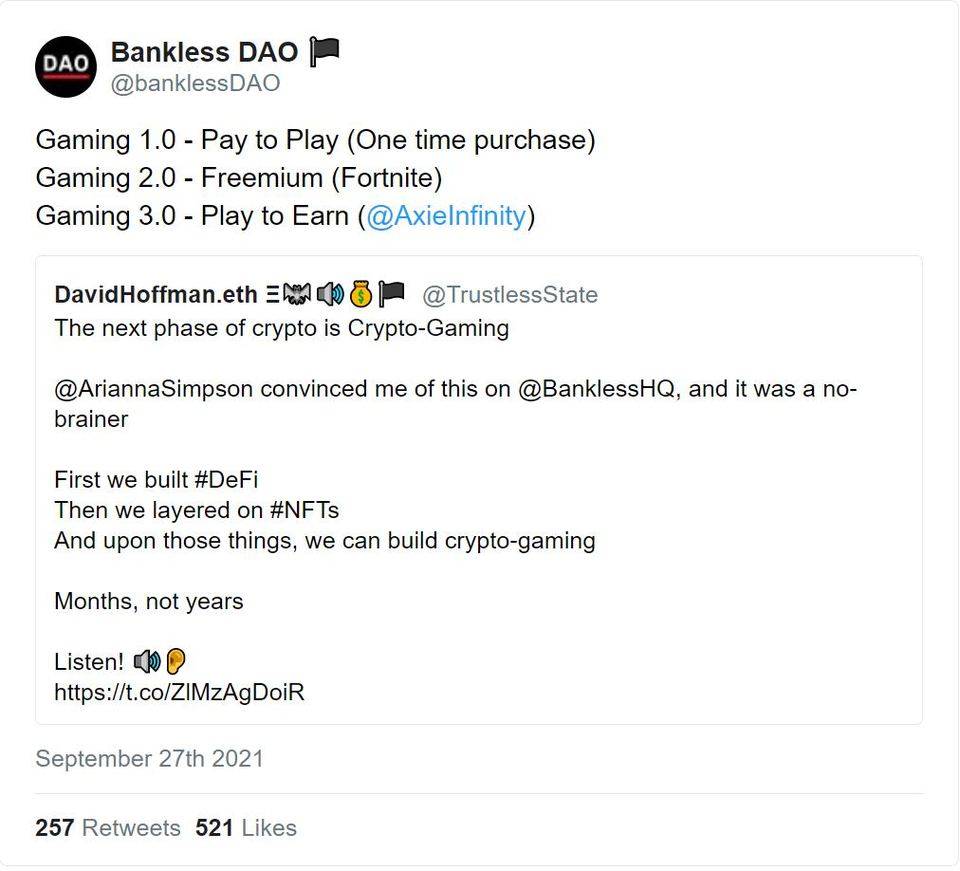
Task: Click the #NFTs hashtag
Action: pyautogui.click(x=304, y=510)
